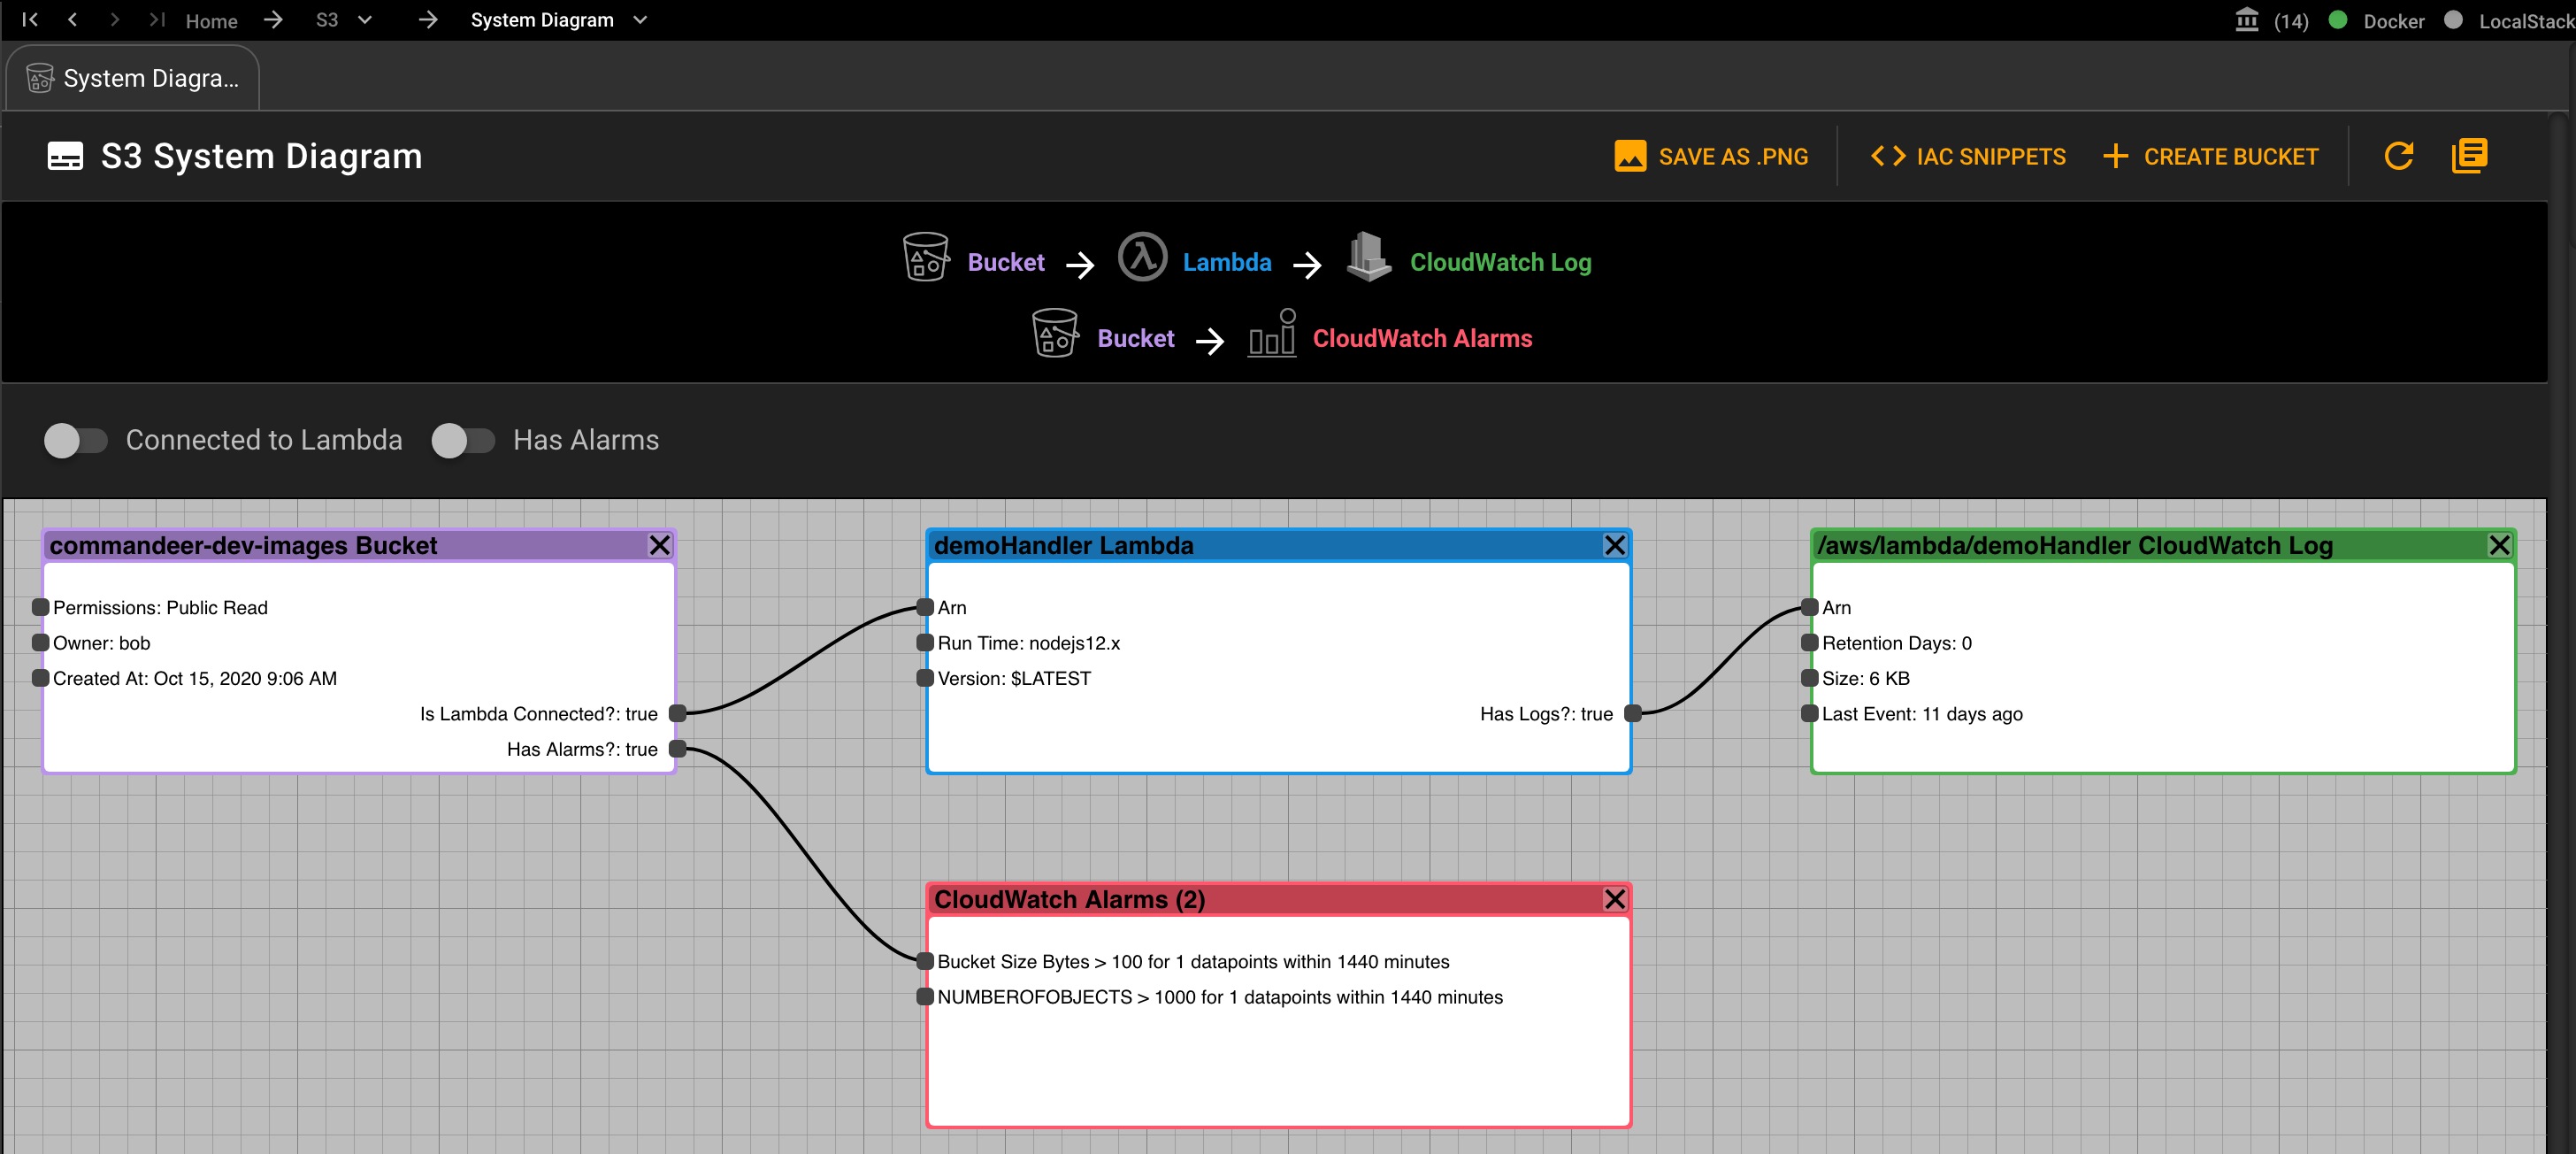Click the CloudWatch Log legend icon

point(1368,257)
